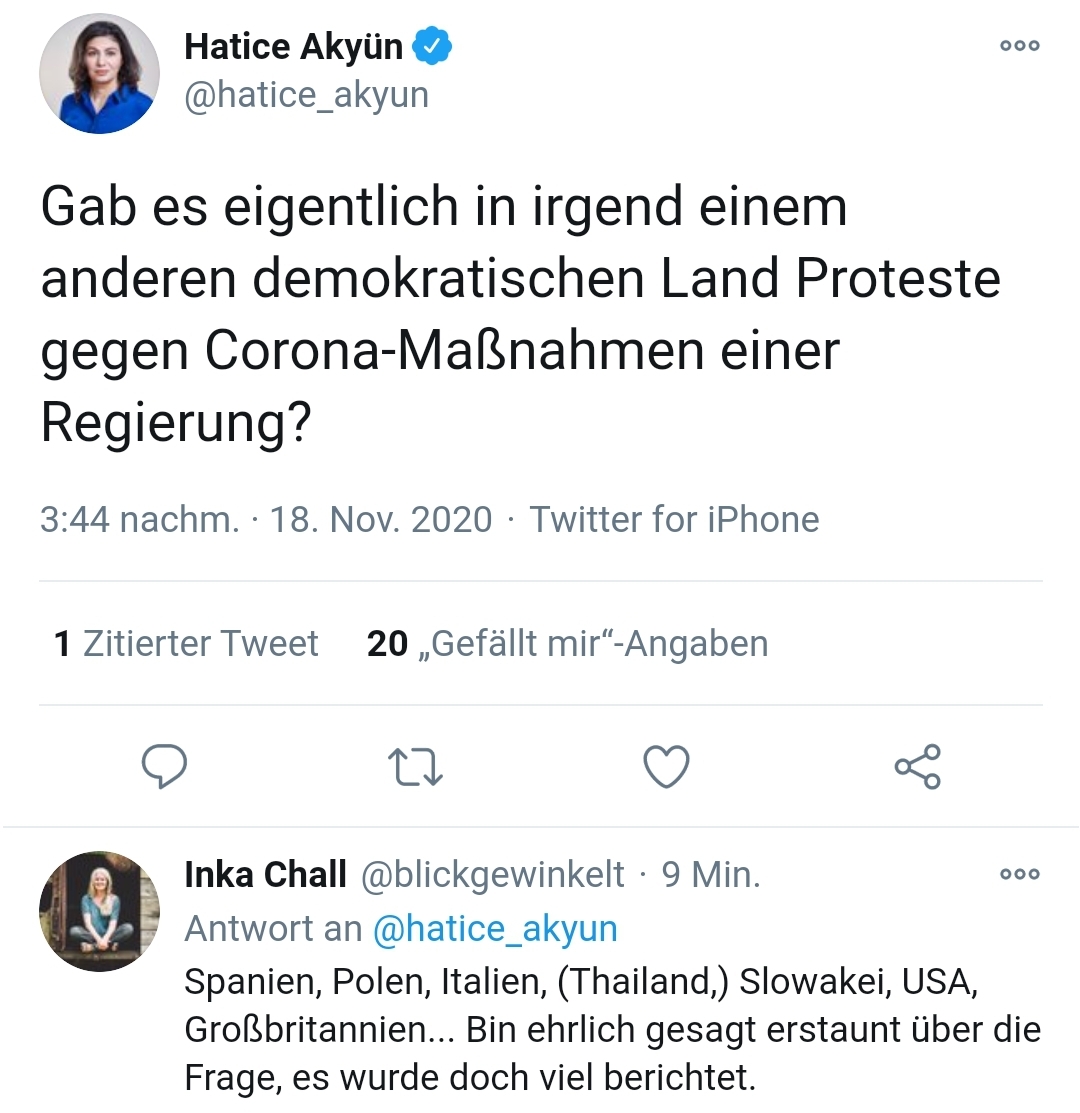1080x1113 pixels.
Task: Open Inka Chall's profile avatar
Action: pos(99,911)
